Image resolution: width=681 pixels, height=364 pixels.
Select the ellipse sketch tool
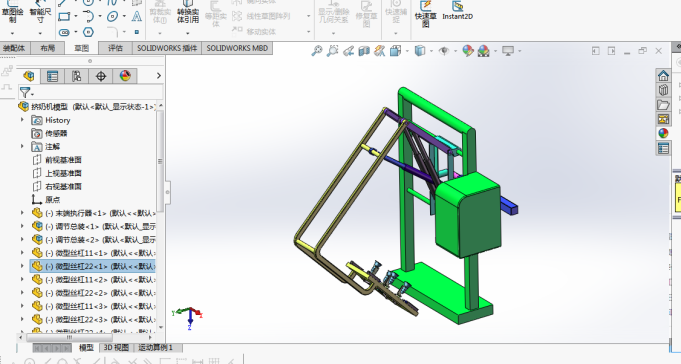coord(112,17)
